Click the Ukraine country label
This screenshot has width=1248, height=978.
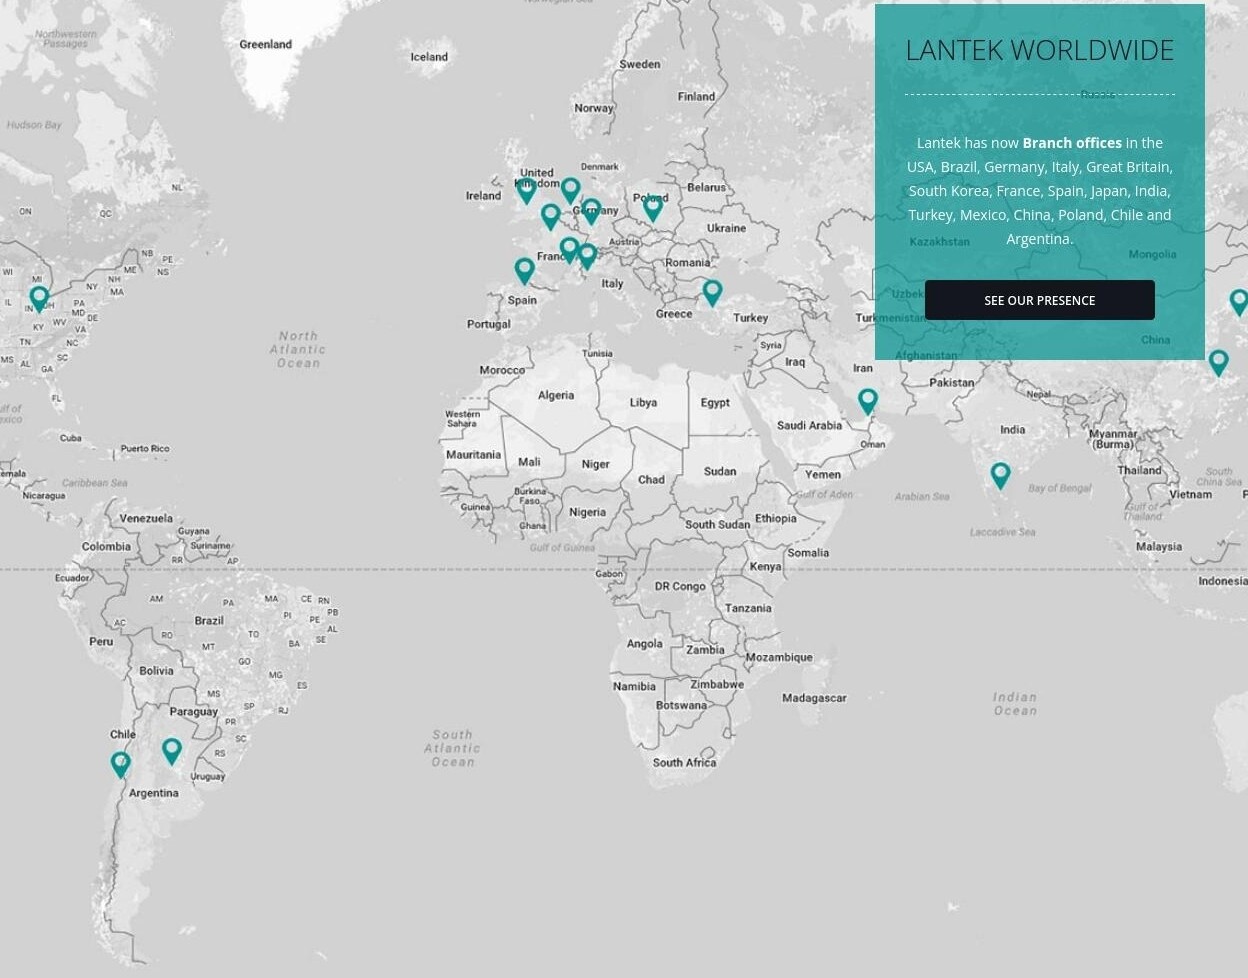click(x=727, y=228)
